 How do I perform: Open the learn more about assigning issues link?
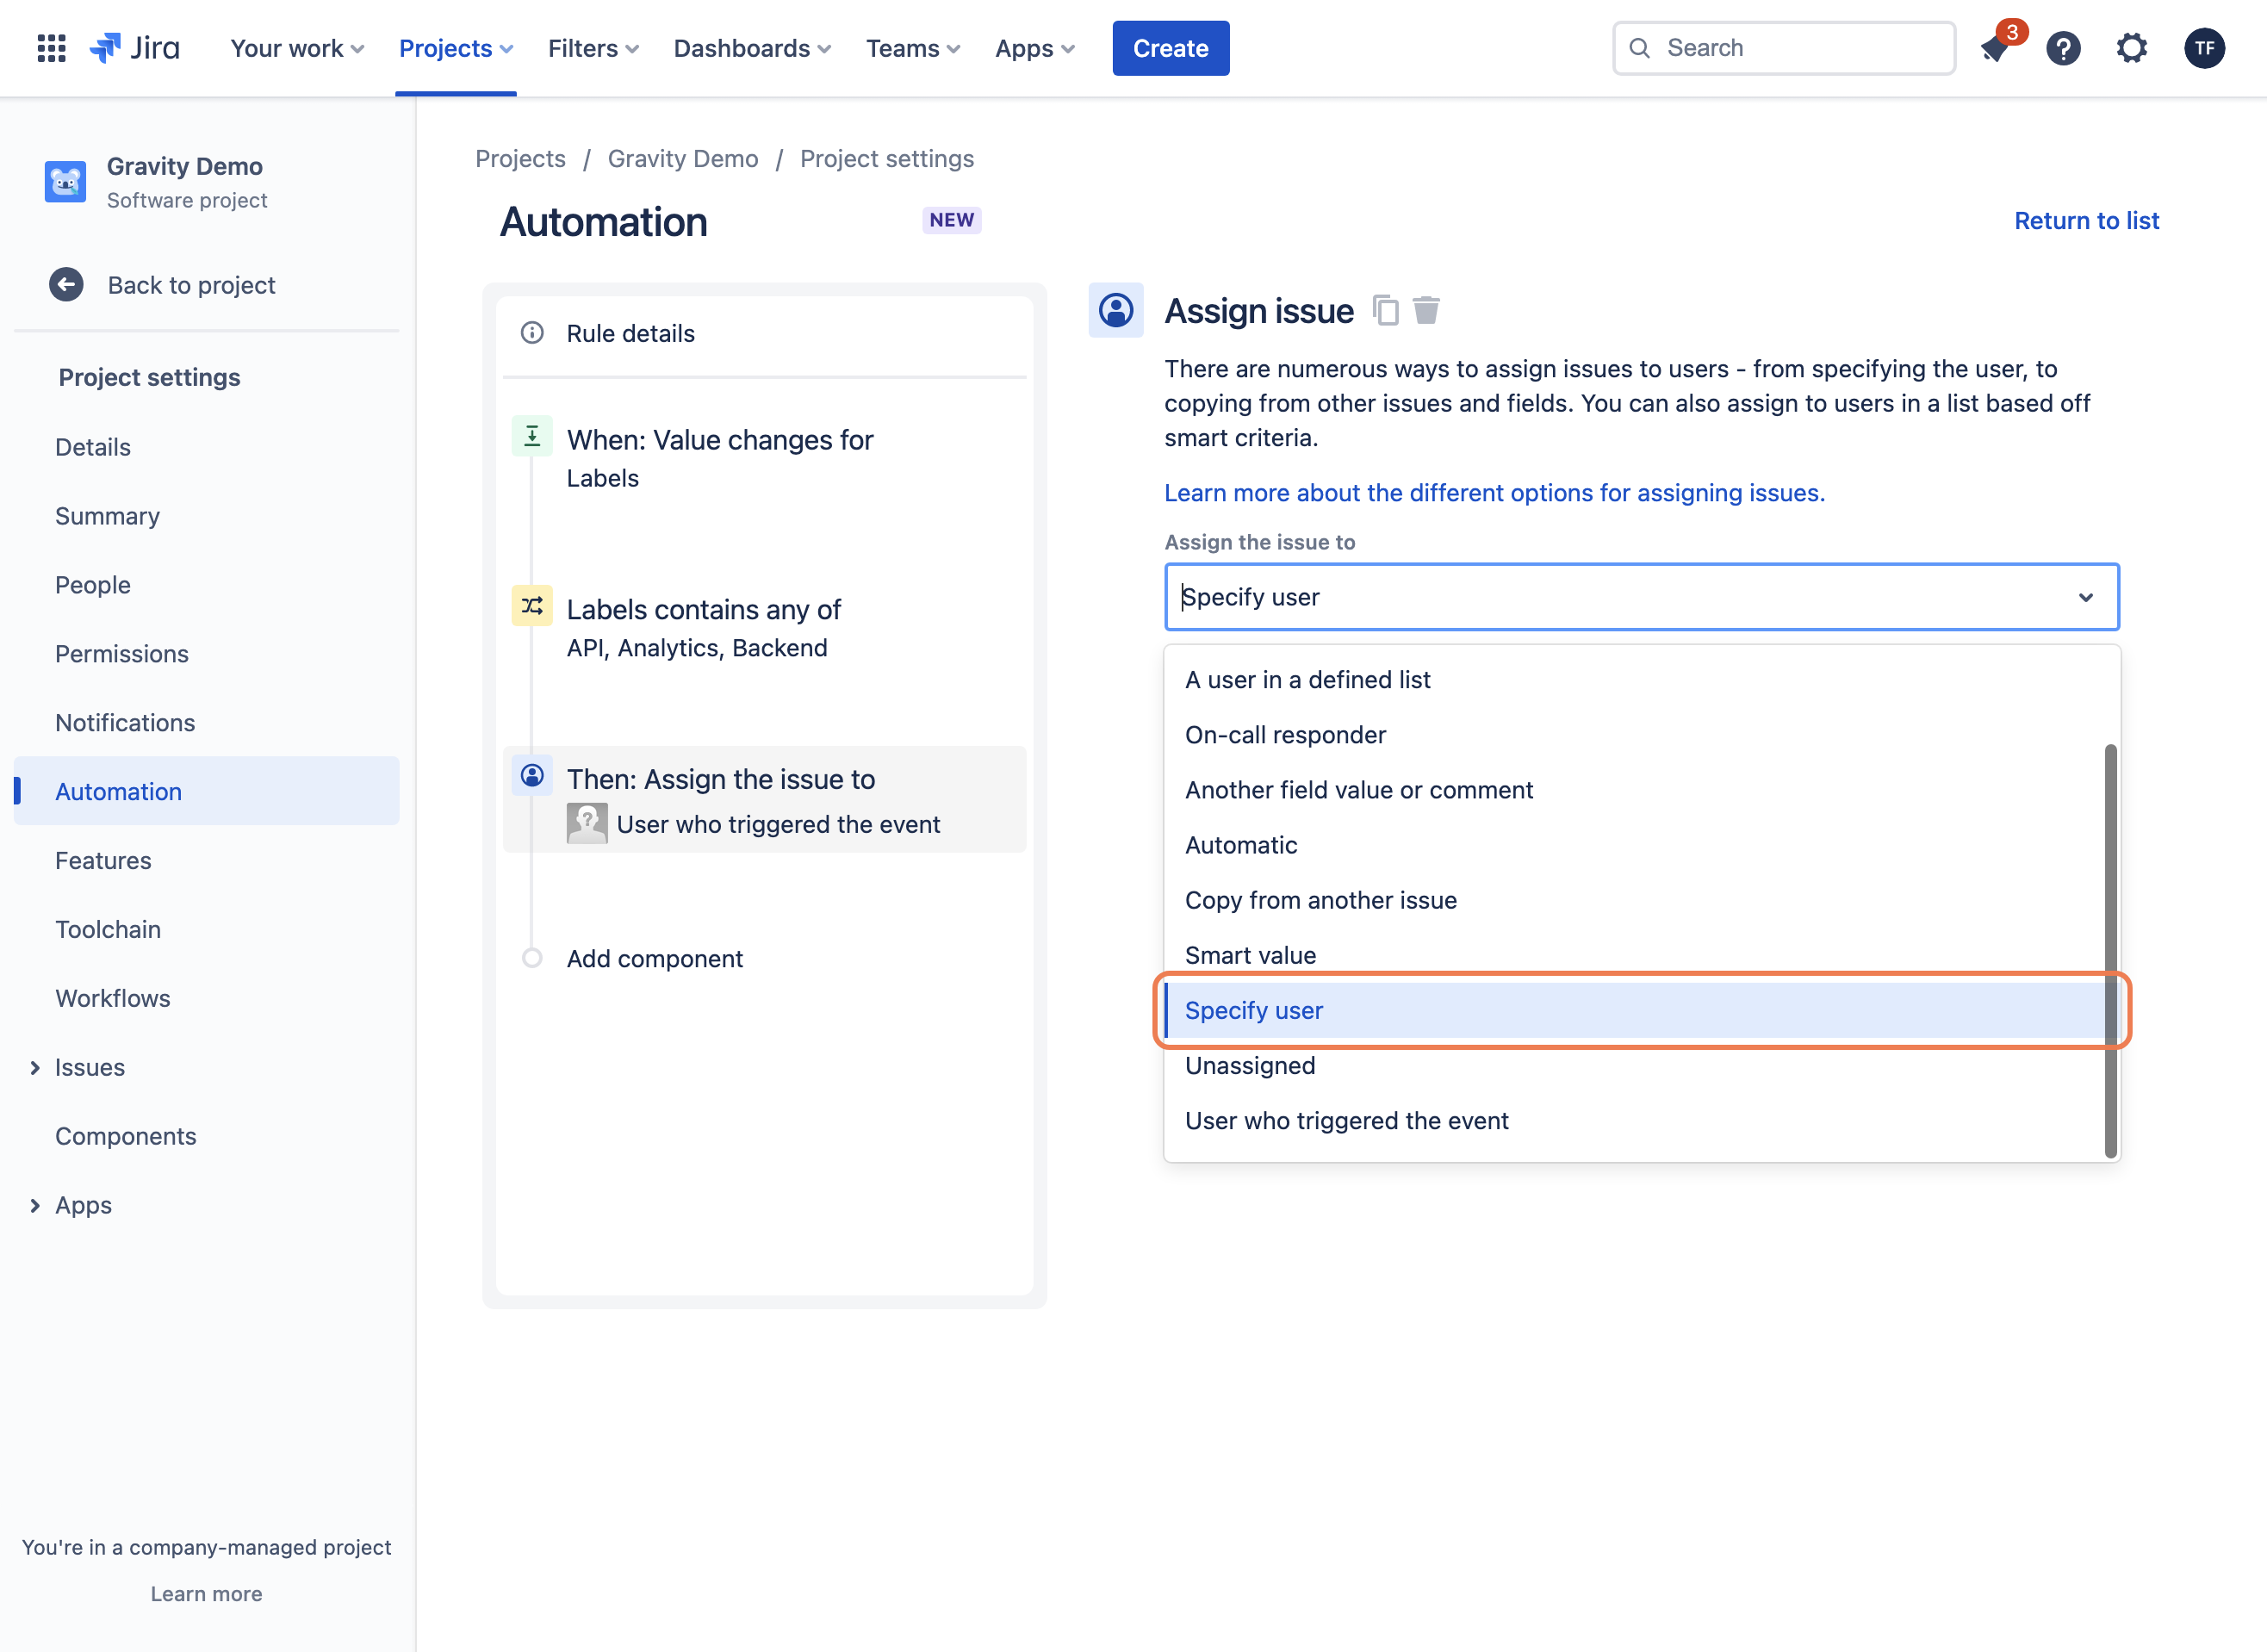tap(1494, 493)
